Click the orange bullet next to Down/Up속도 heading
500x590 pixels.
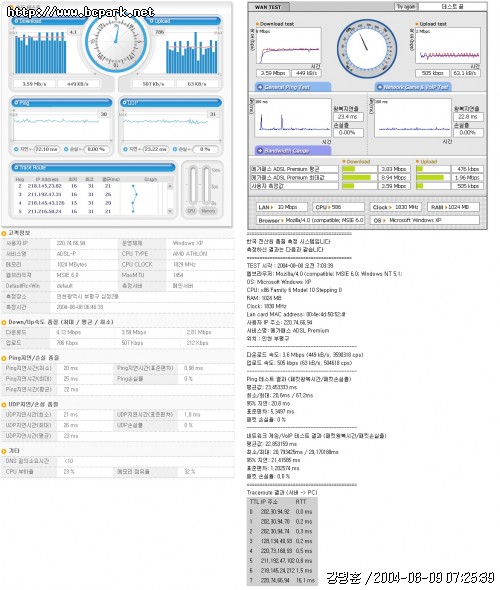tap(4, 322)
